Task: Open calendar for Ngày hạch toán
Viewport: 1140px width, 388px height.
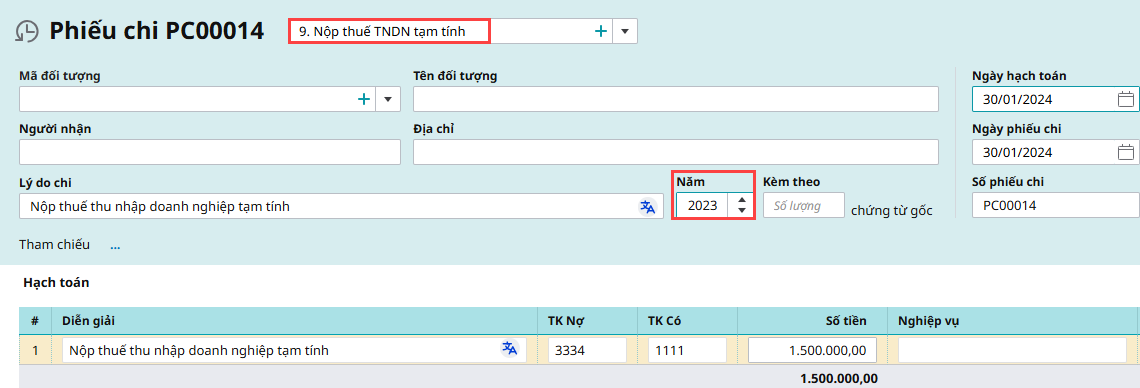Action: tap(1125, 100)
